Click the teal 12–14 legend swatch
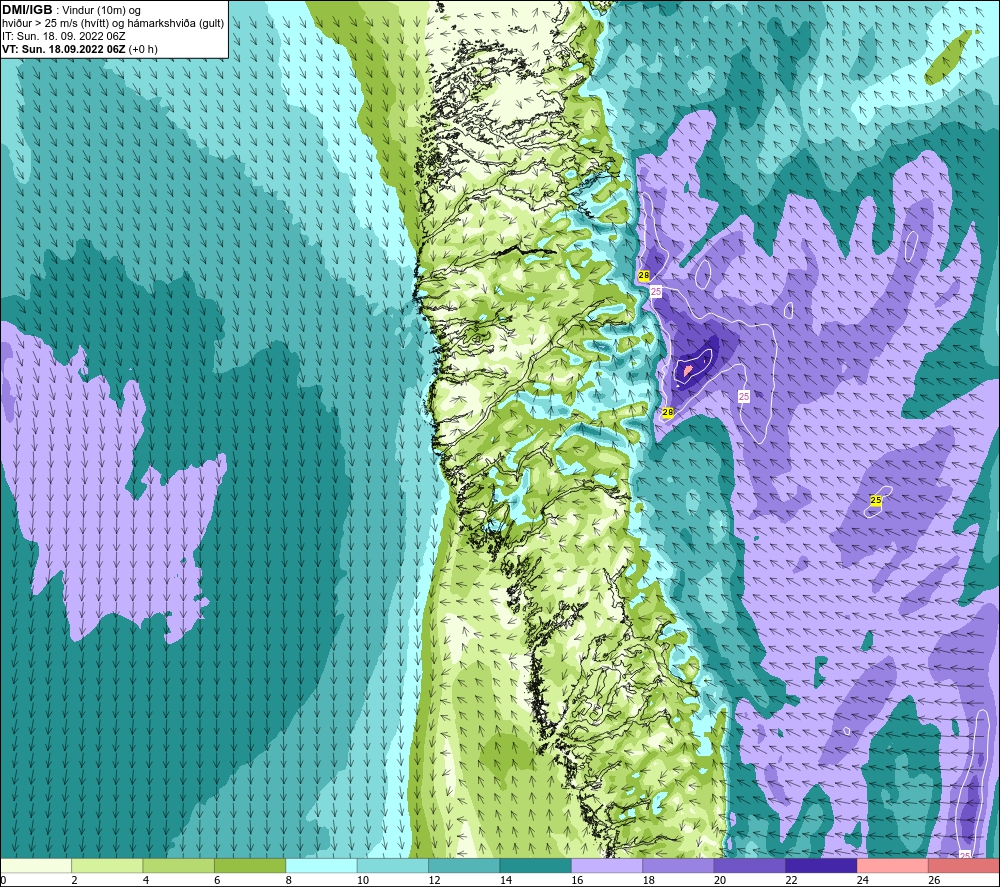The width and height of the screenshot is (1000, 887). (464, 865)
